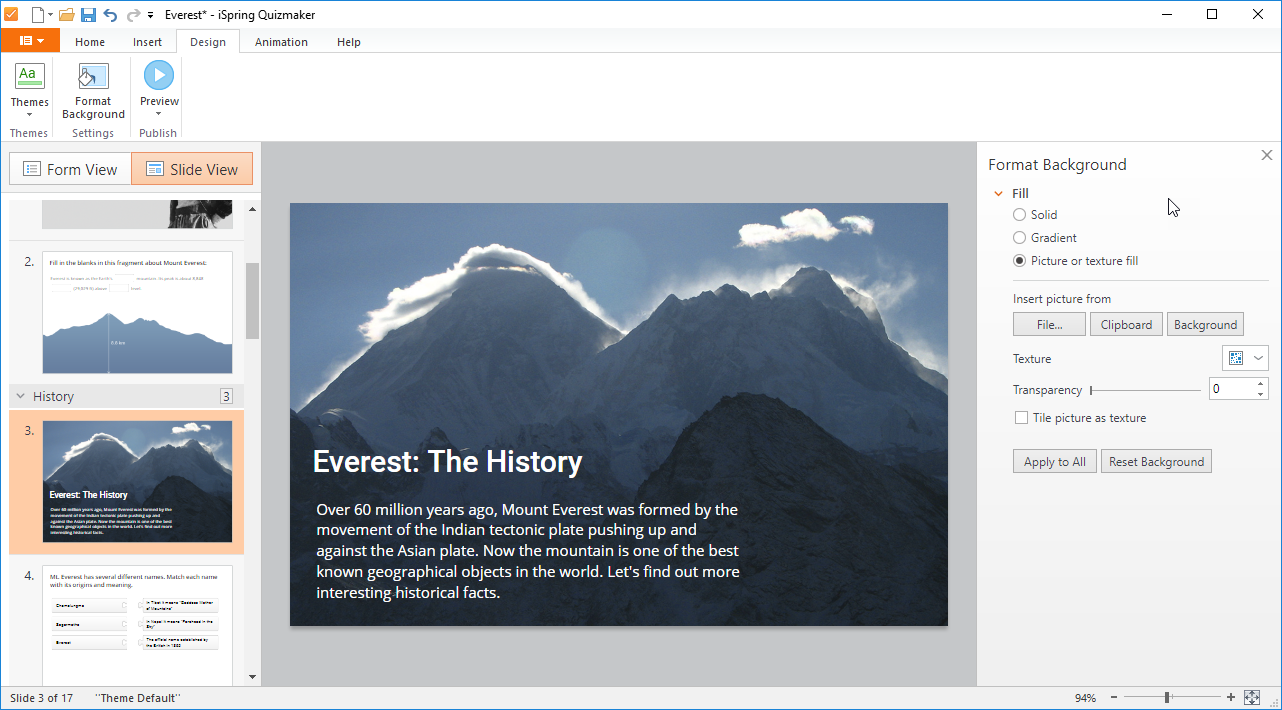
Task: Enable Tile picture as texture
Action: tap(1021, 418)
